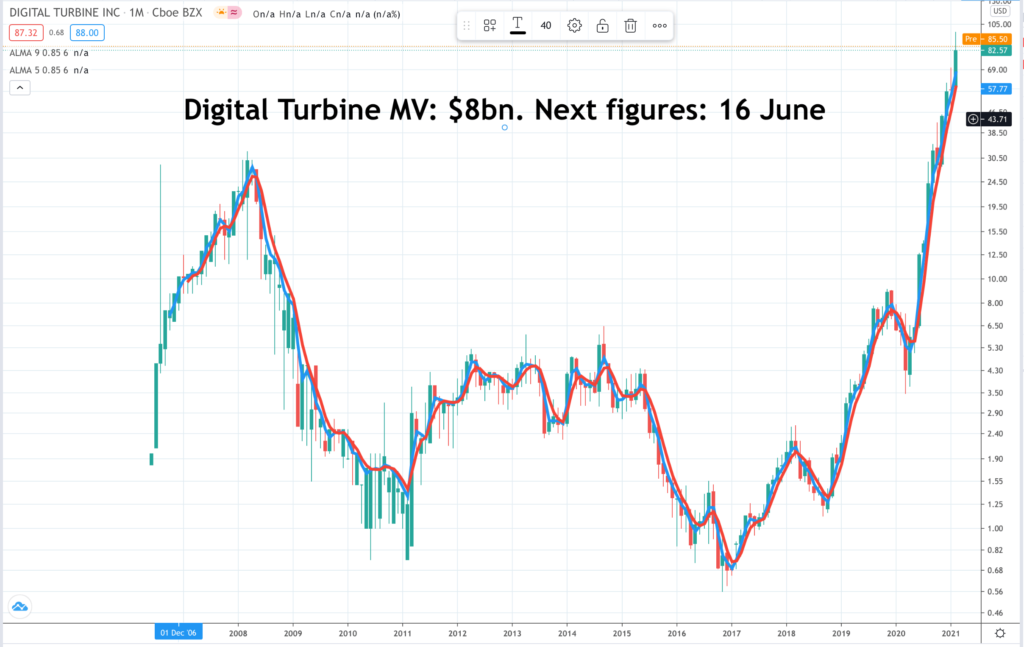Change text color with the T icon

click(517, 25)
